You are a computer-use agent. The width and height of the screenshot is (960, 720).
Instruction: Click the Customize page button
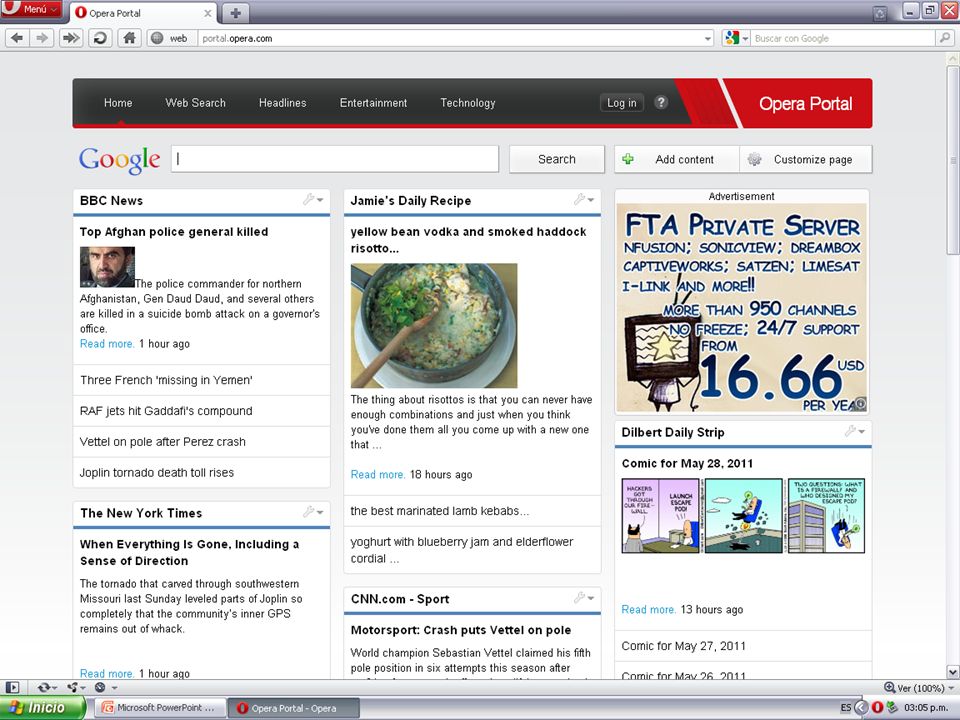point(805,159)
